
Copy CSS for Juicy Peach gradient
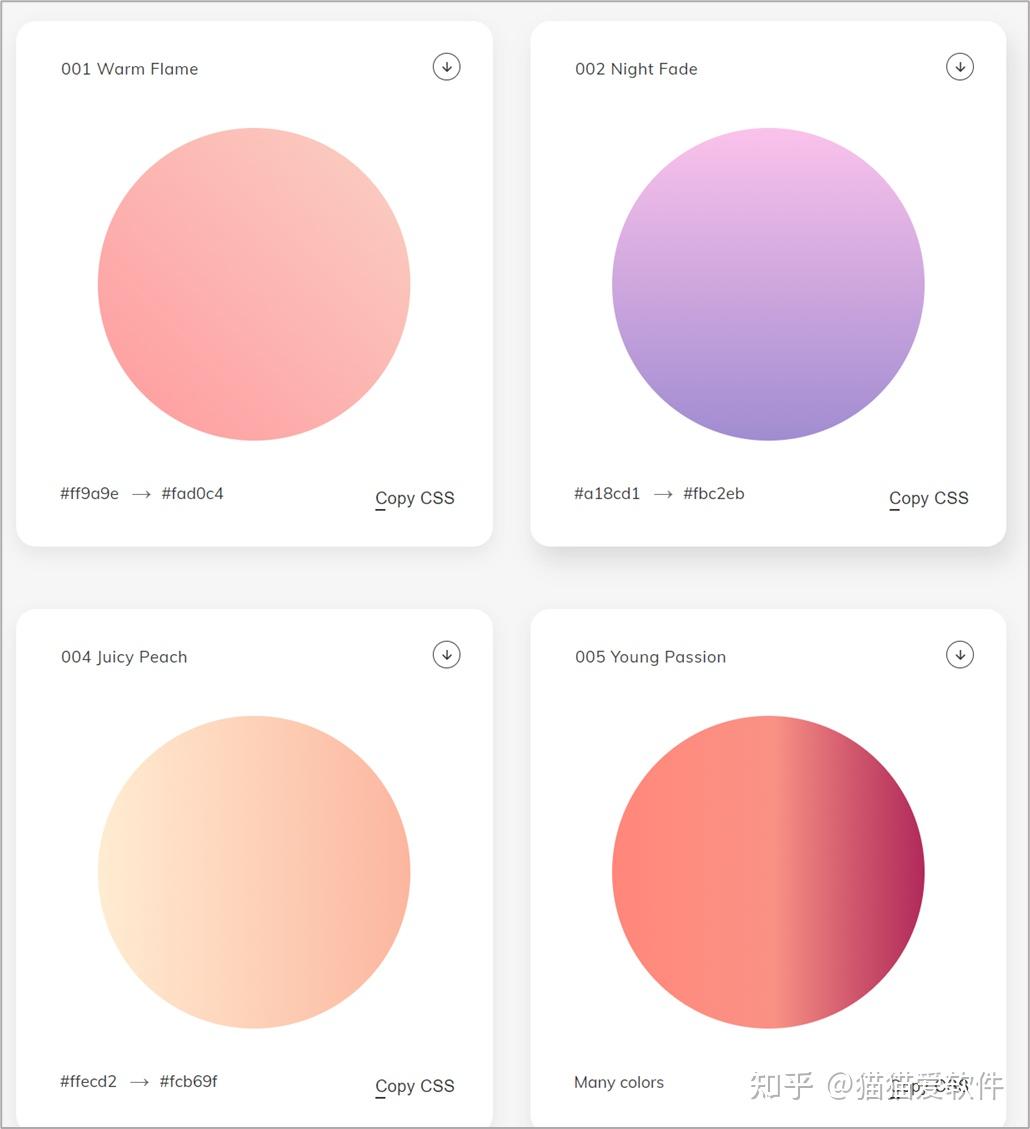414,1086
